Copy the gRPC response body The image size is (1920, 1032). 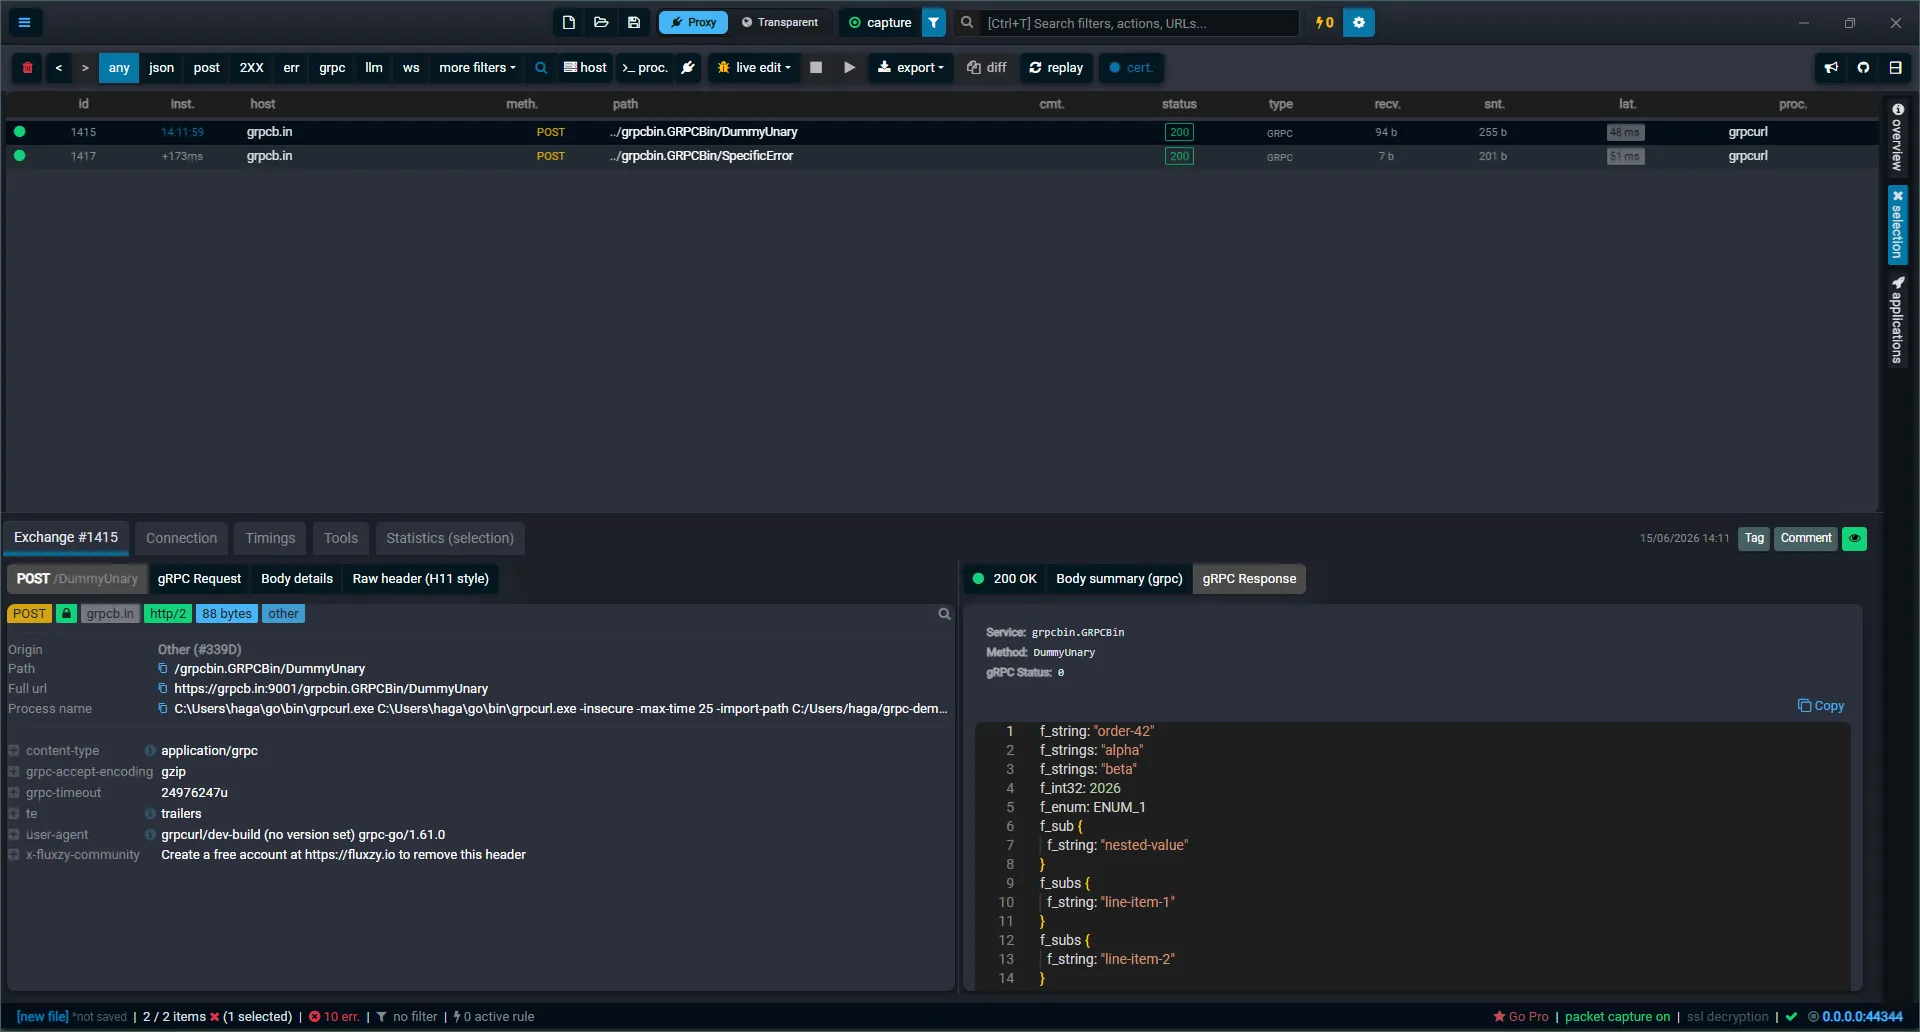click(x=1821, y=705)
